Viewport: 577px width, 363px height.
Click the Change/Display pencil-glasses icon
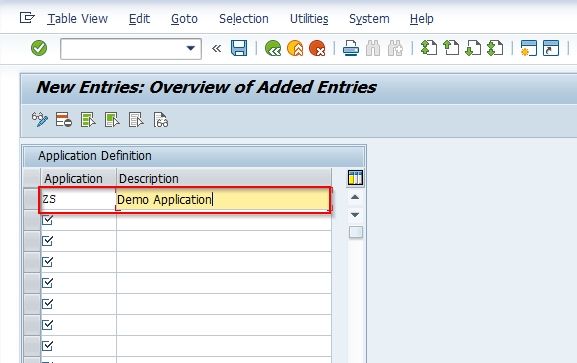(40, 120)
